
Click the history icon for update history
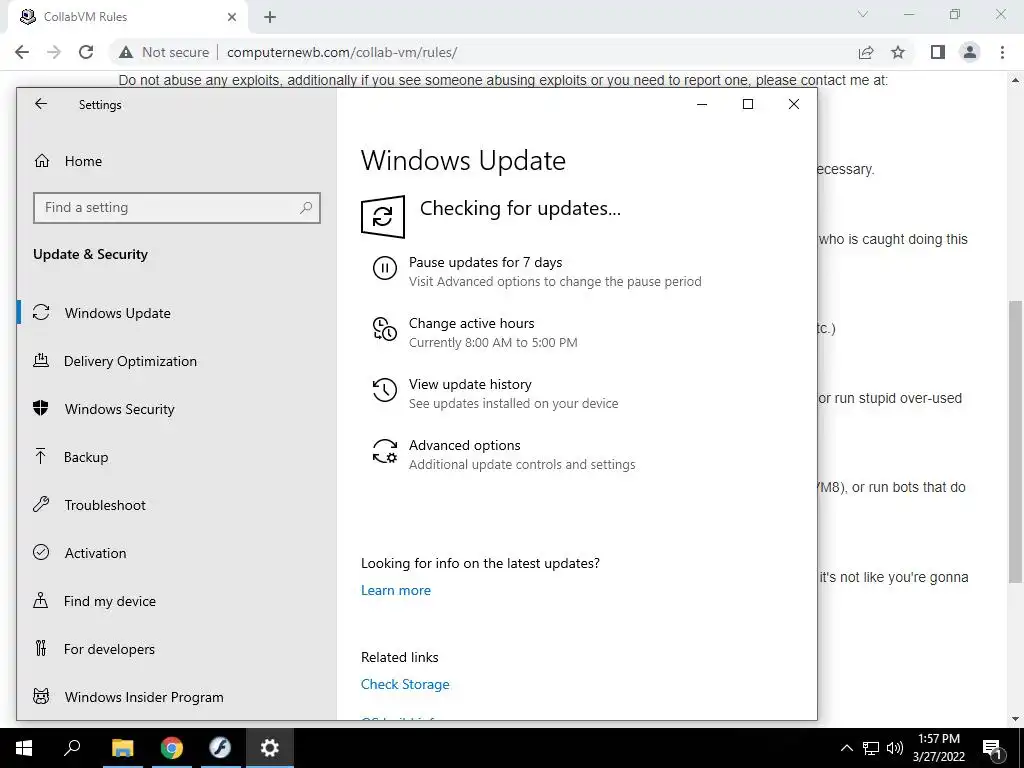point(385,390)
